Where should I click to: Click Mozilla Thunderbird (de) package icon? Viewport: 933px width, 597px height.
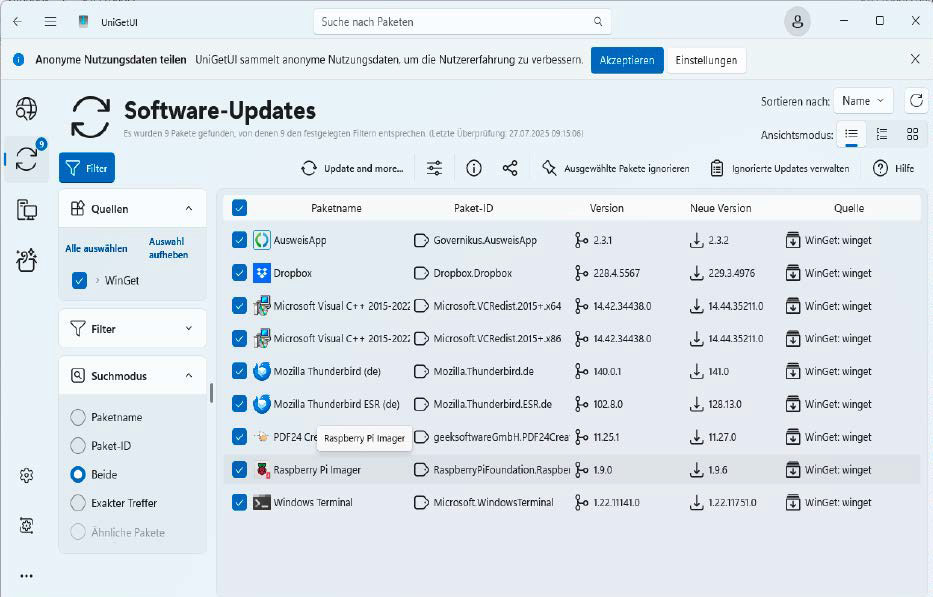(x=262, y=371)
